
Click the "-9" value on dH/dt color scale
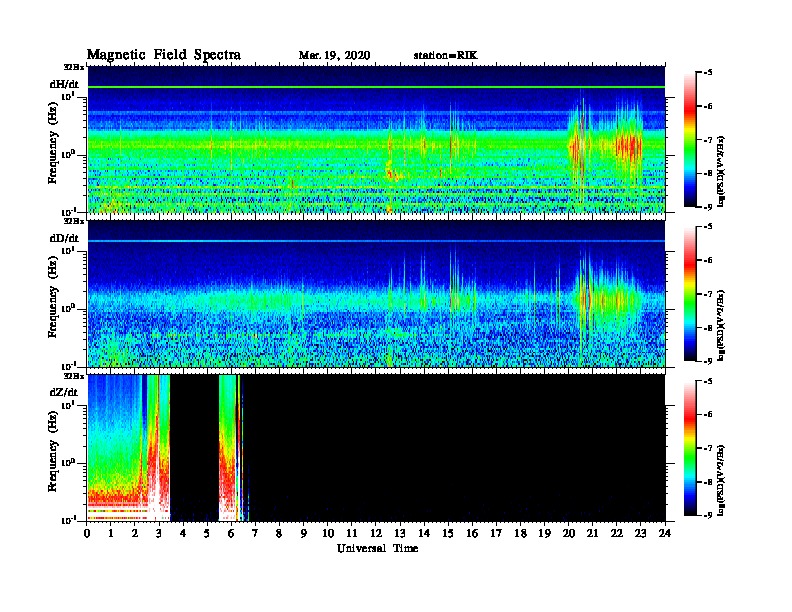click(x=707, y=207)
